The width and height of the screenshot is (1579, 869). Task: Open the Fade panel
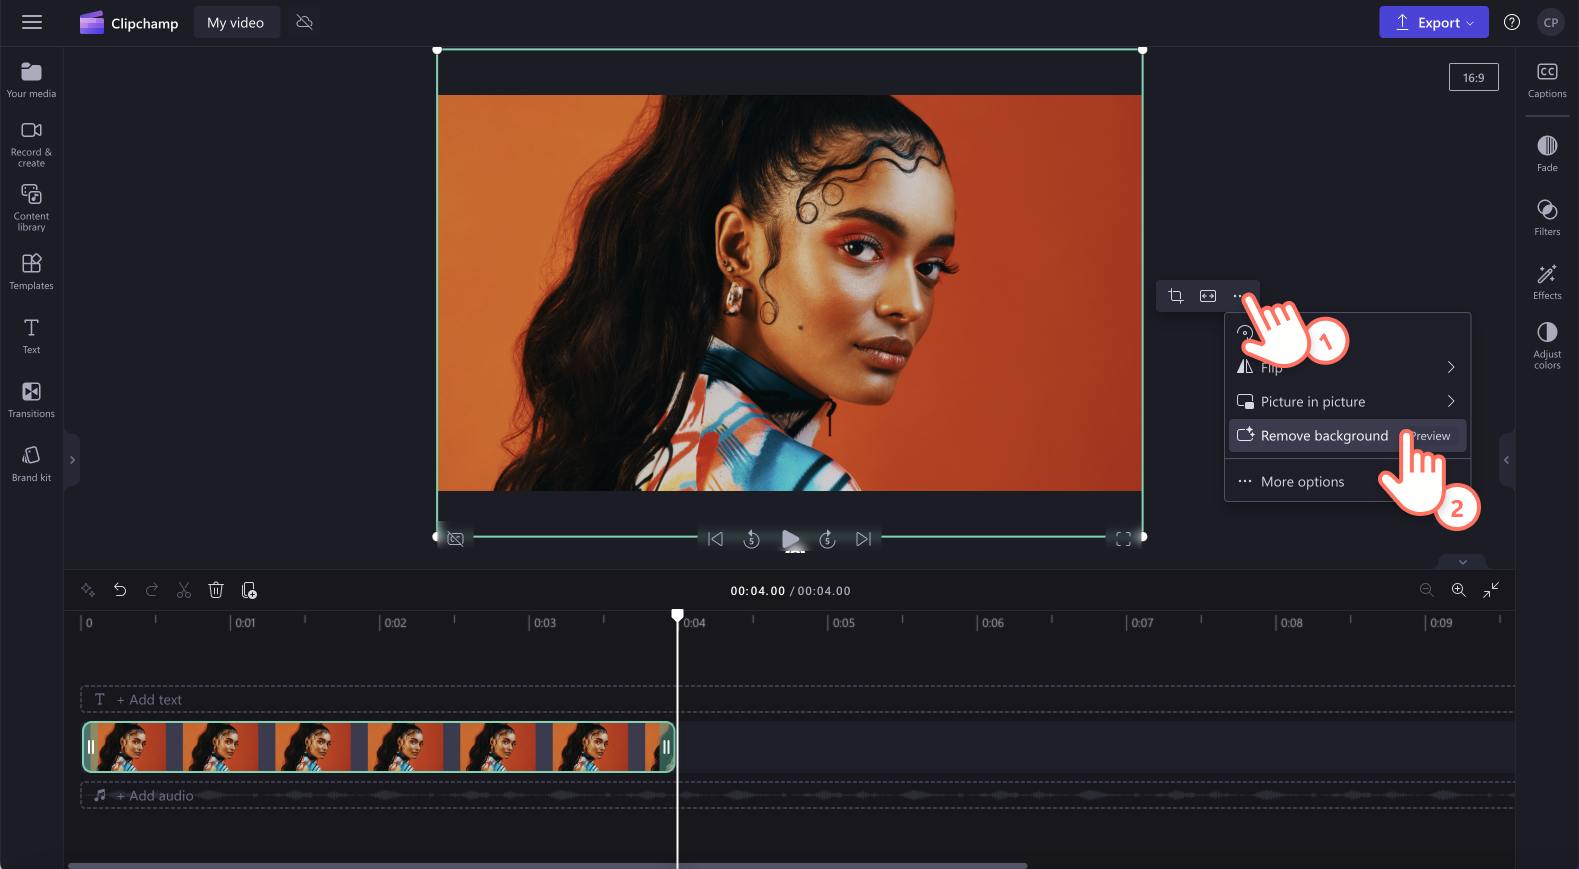tap(1547, 154)
